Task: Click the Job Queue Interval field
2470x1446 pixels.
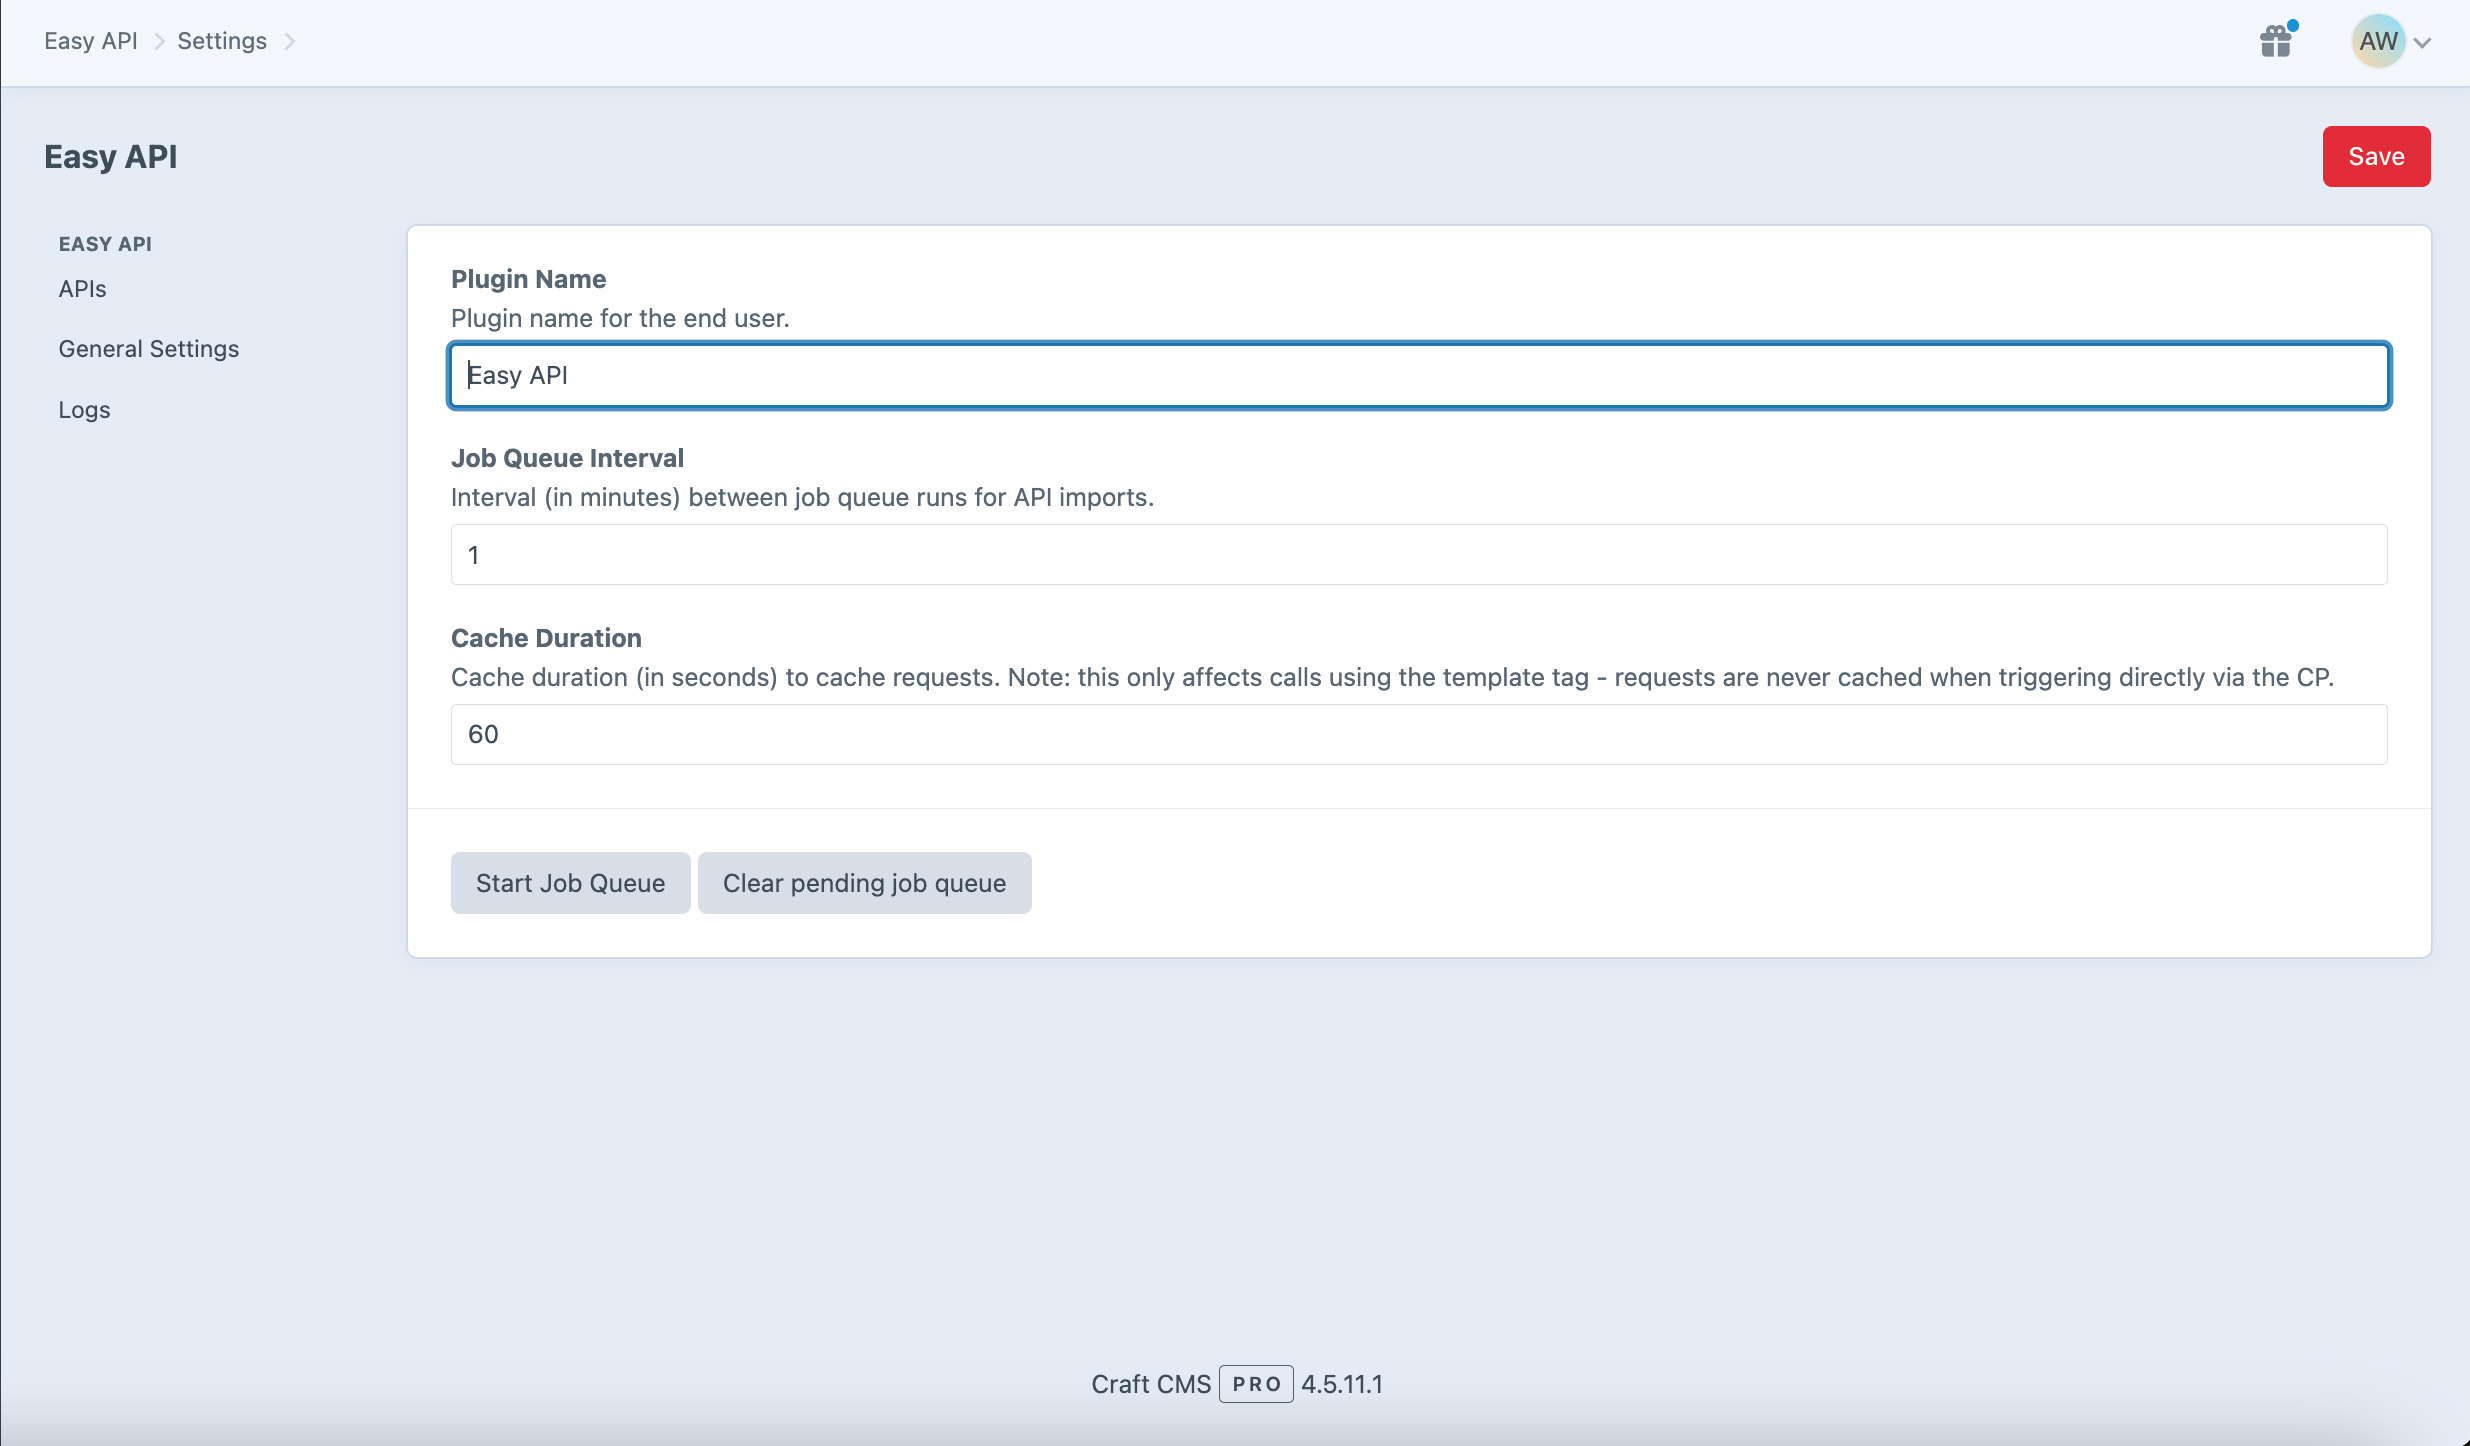Action: 1419,555
